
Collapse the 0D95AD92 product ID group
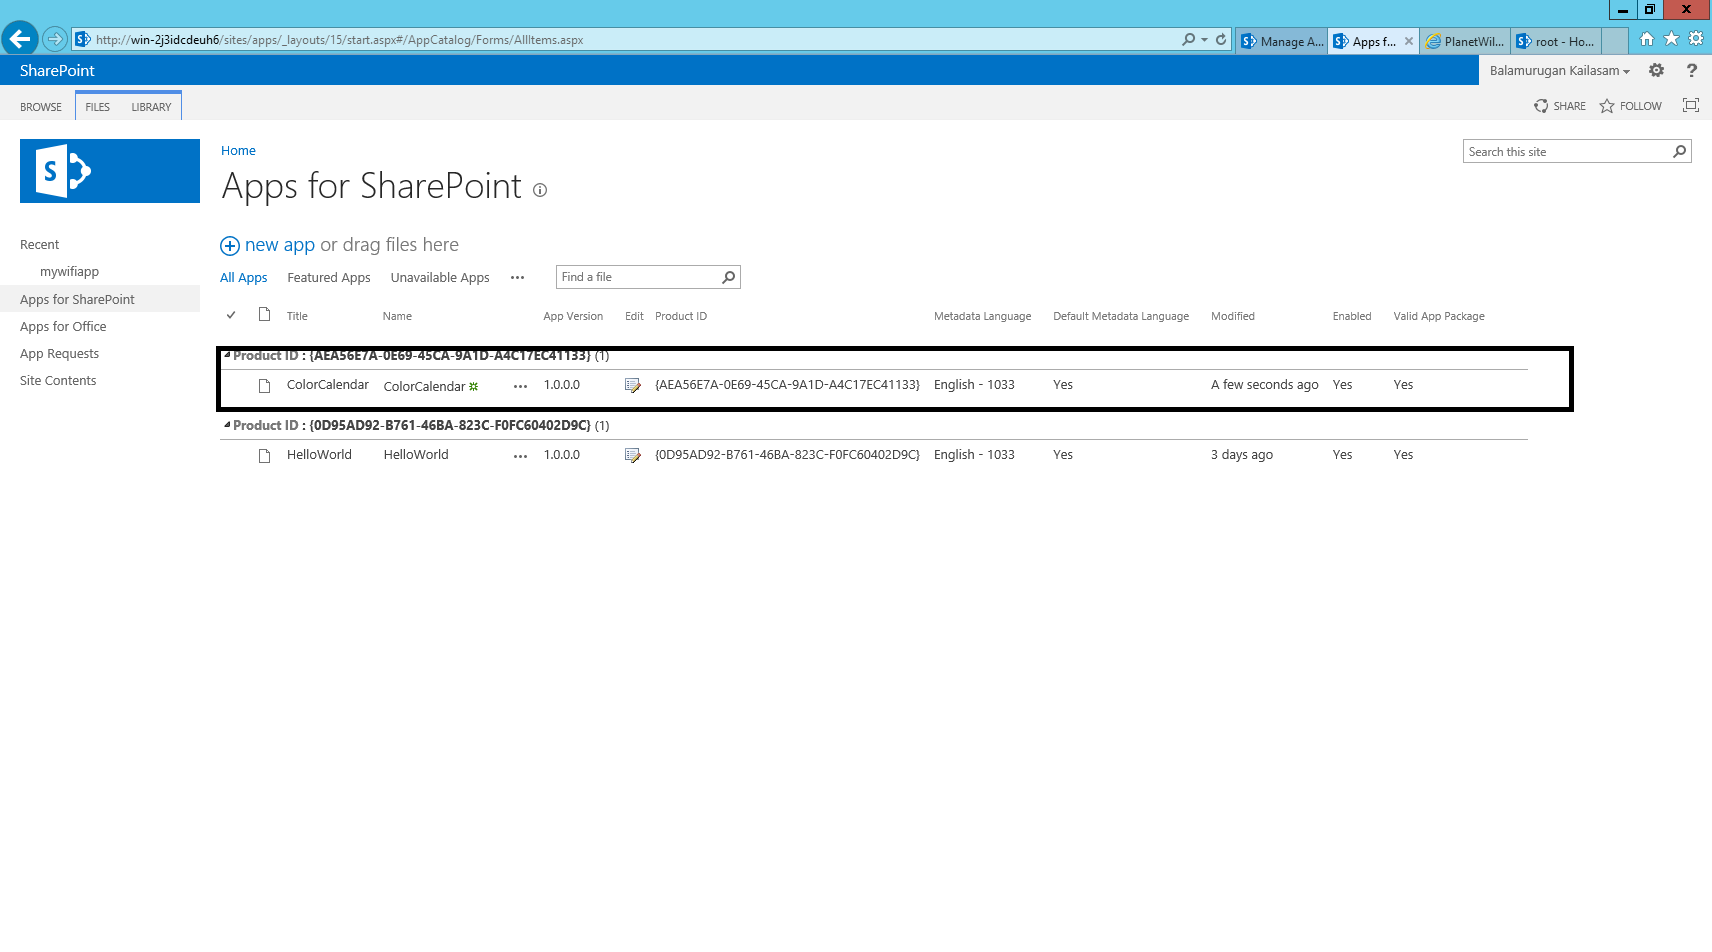click(227, 424)
